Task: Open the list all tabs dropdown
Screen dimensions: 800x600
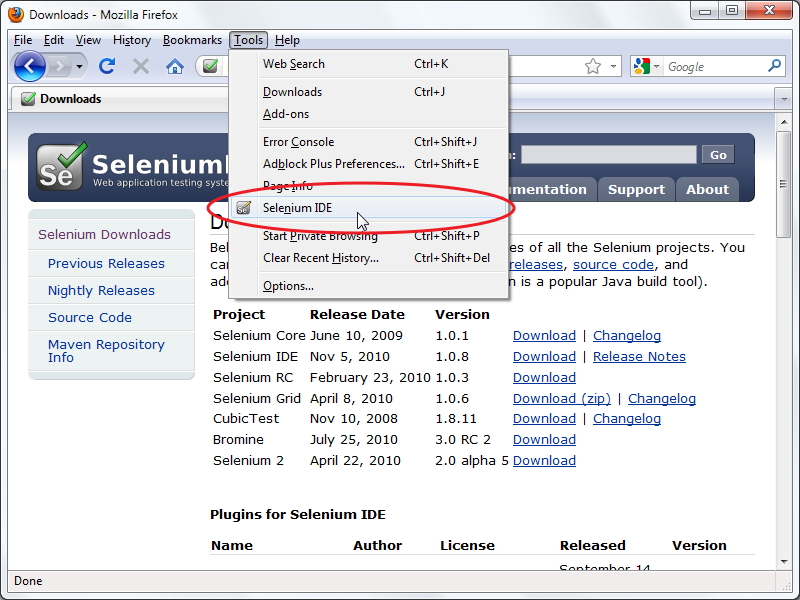Action: [784, 98]
